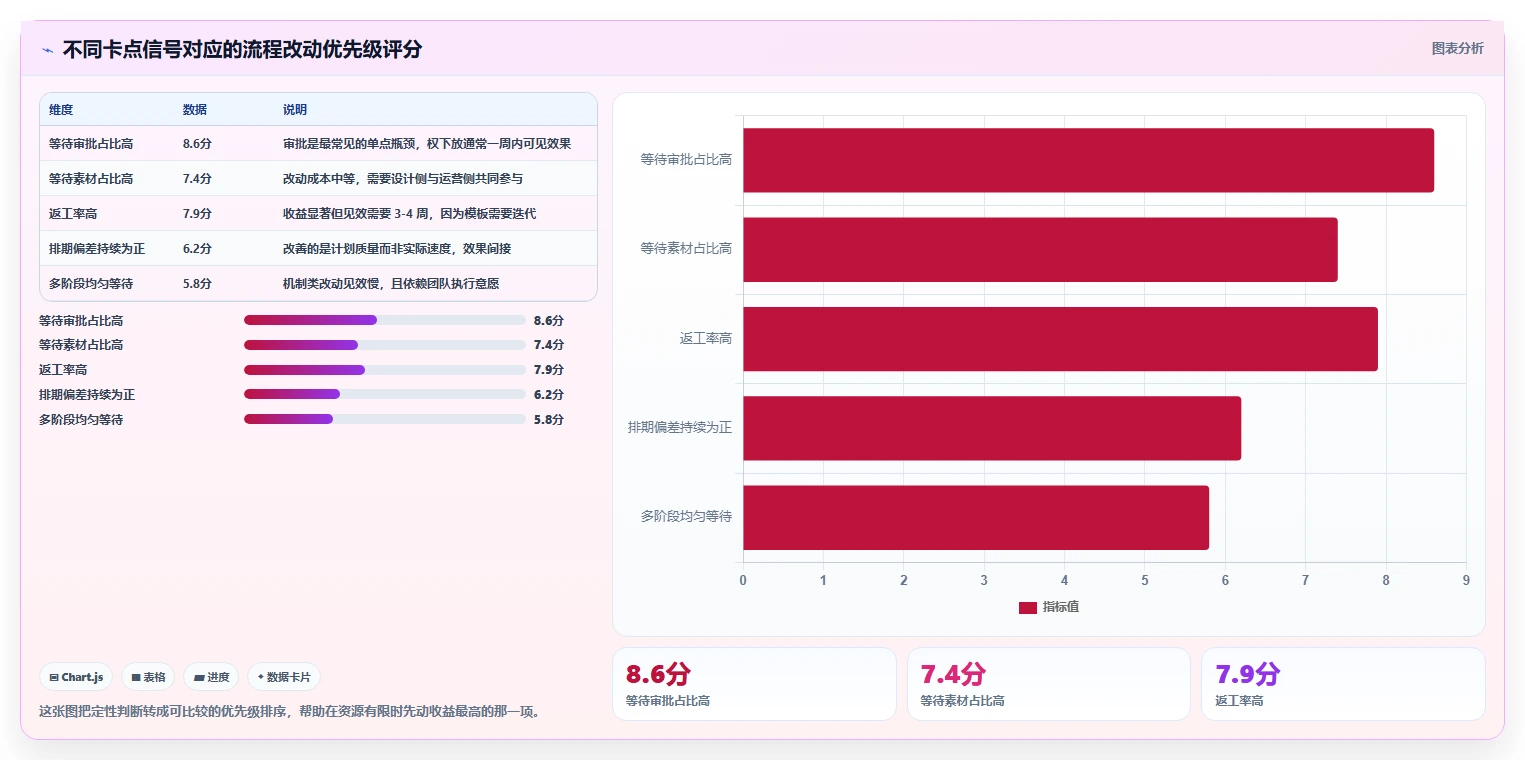Click the footer caption starting 这张图把定性判断
Viewport: 1525px width, 760px height.
click(x=290, y=712)
